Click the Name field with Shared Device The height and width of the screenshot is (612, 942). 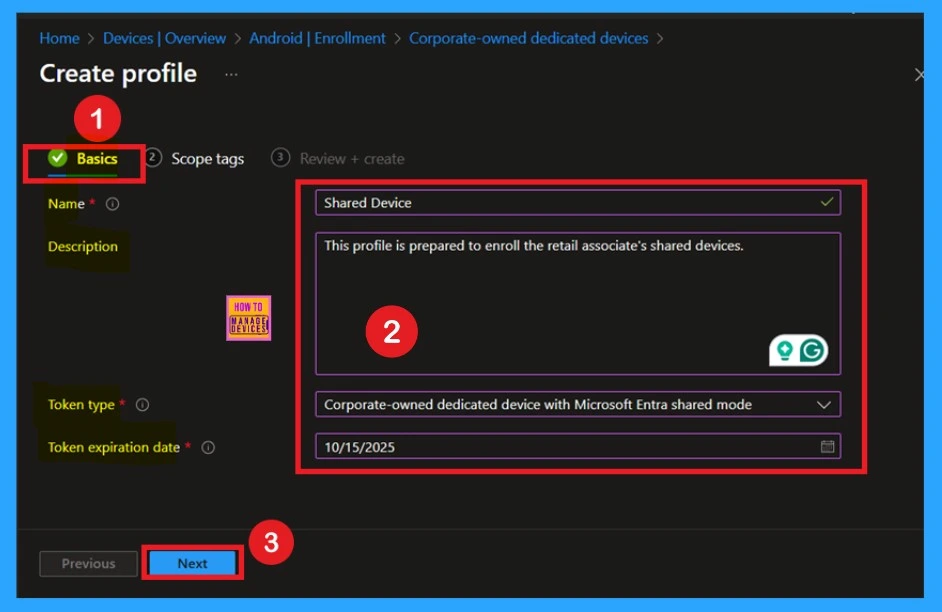click(578, 203)
